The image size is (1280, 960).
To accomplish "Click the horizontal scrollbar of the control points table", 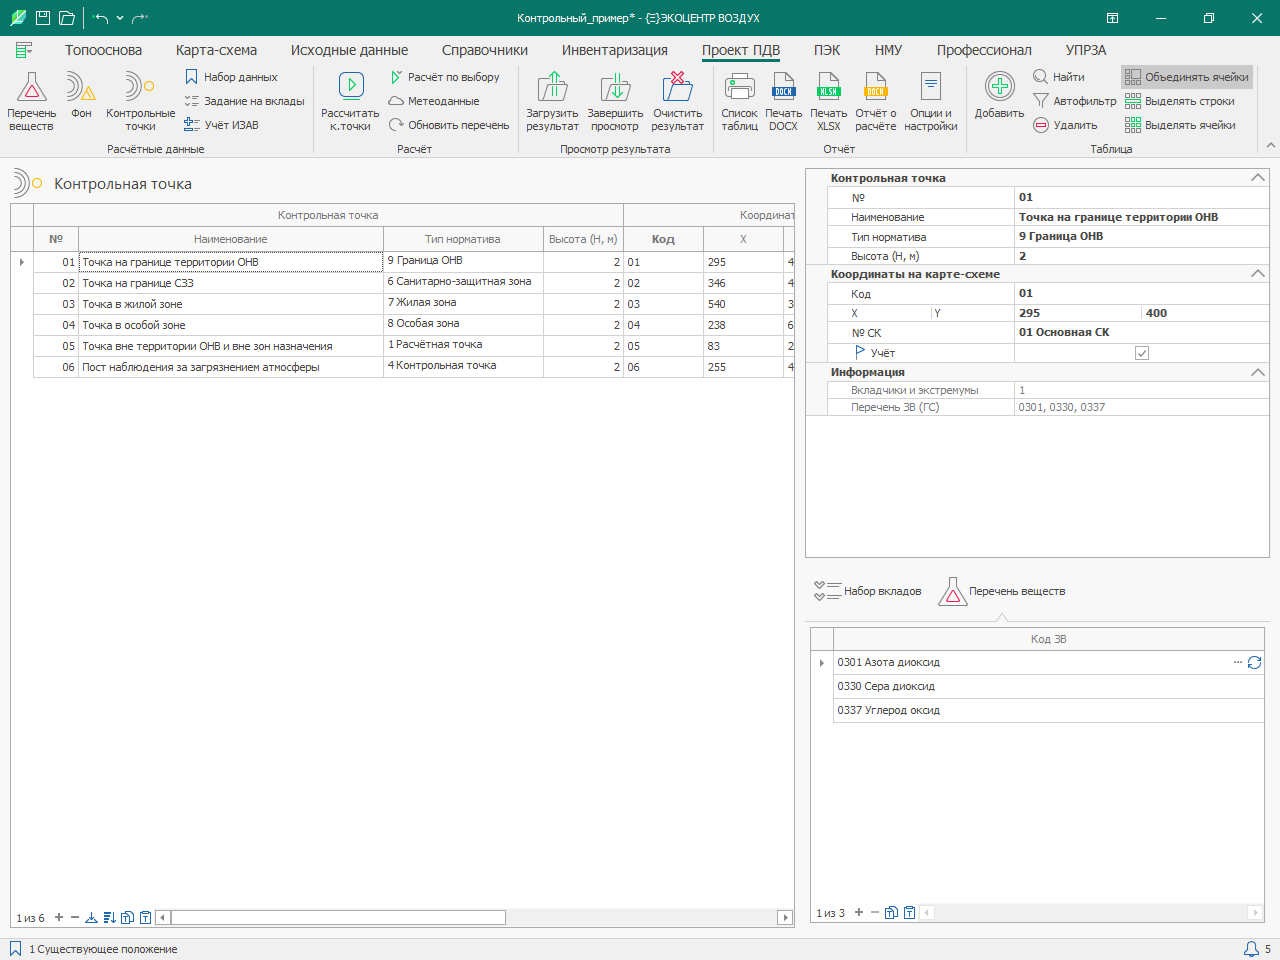I will tap(338, 917).
